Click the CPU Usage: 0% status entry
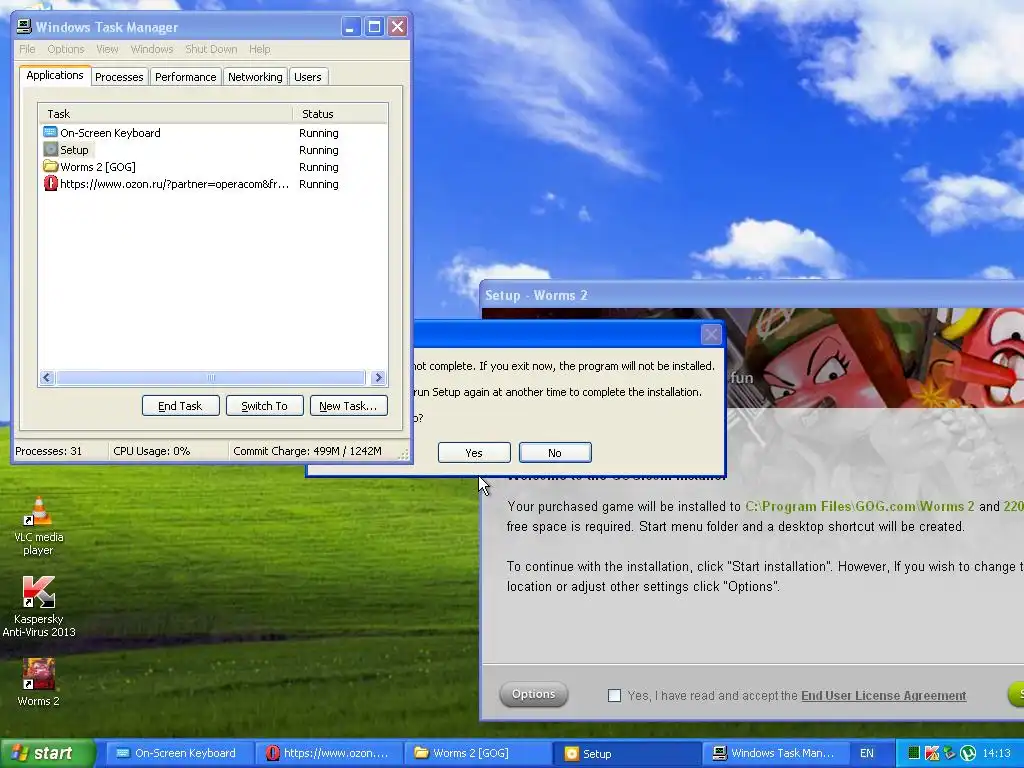This screenshot has width=1024, height=768. point(168,451)
